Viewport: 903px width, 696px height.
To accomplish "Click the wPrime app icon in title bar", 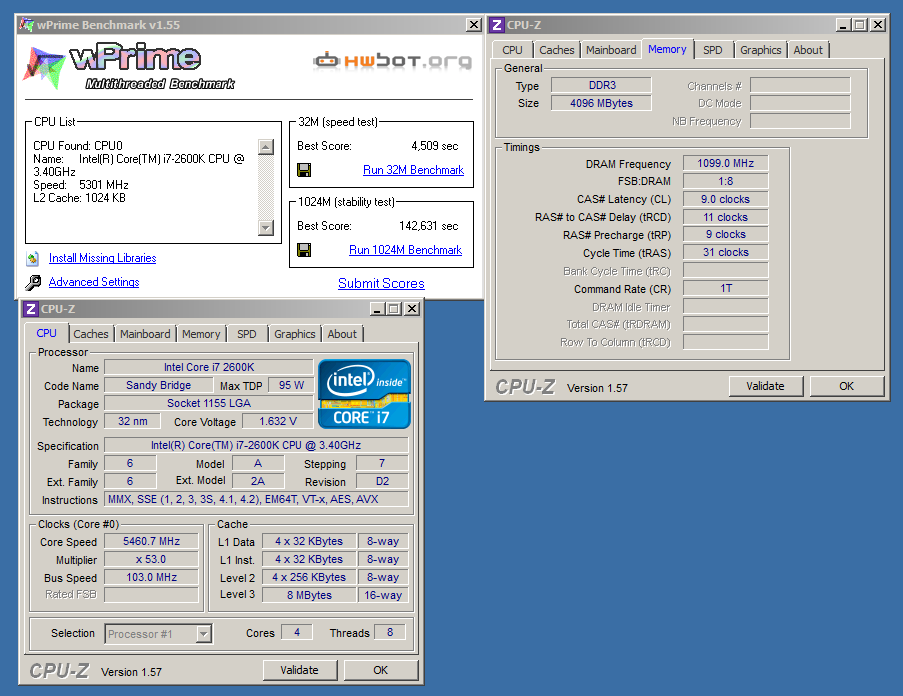I will [x=26, y=25].
